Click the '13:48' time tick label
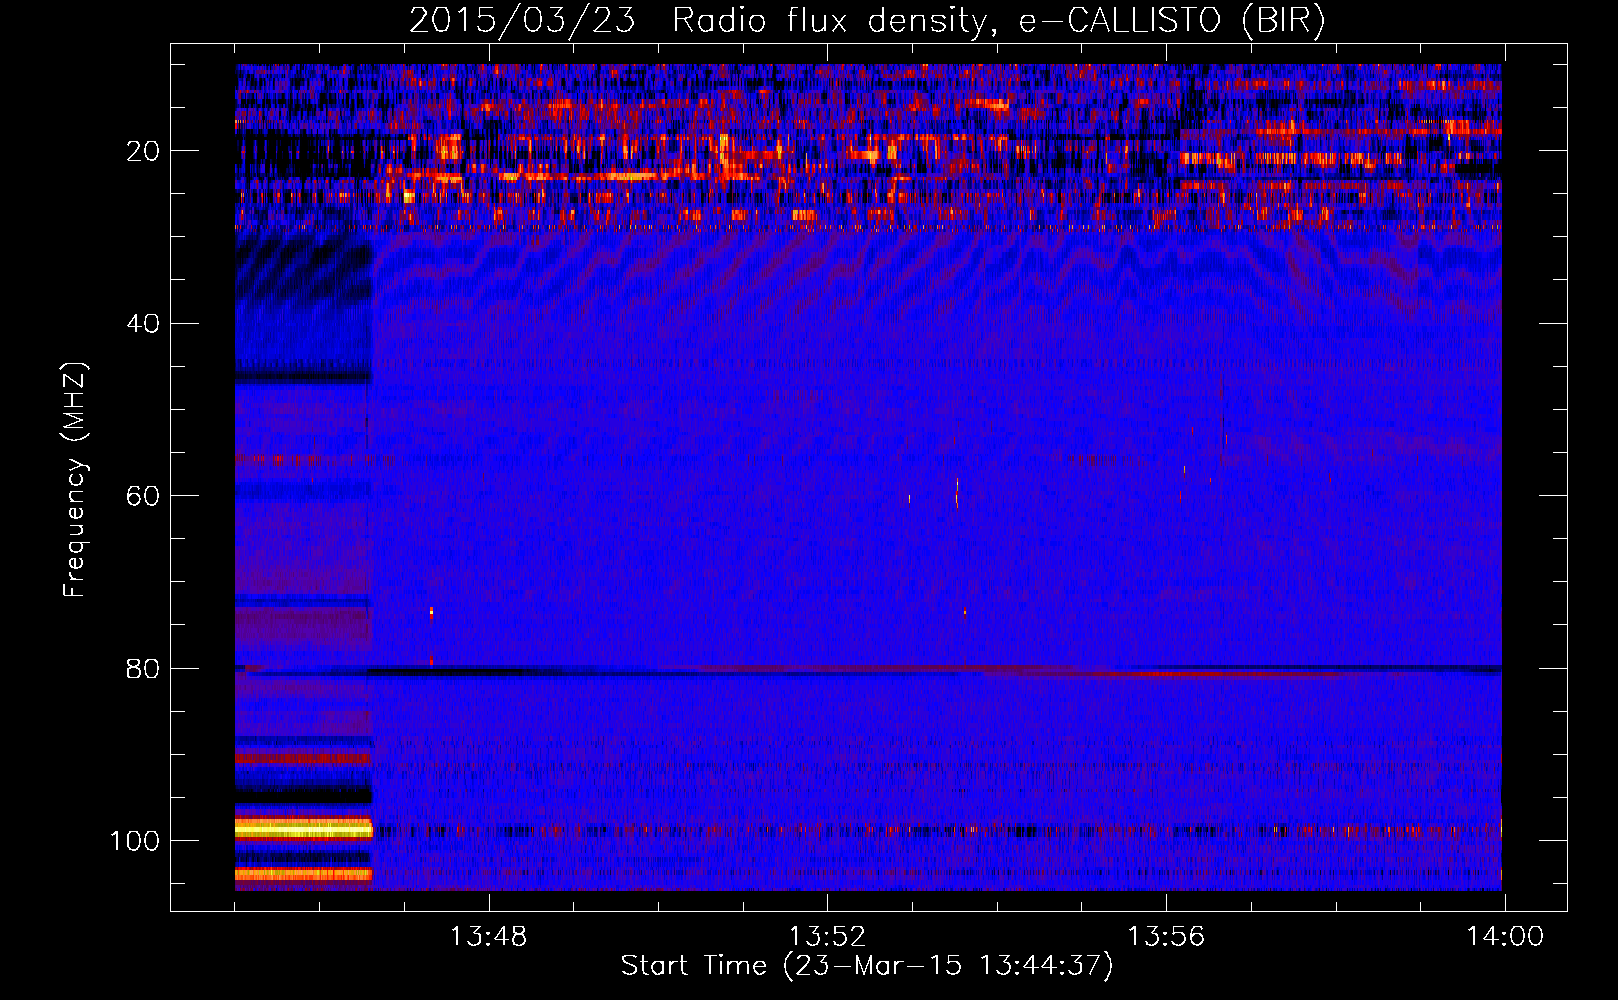This screenshot has height=1000, width=1618. point(488,937)
